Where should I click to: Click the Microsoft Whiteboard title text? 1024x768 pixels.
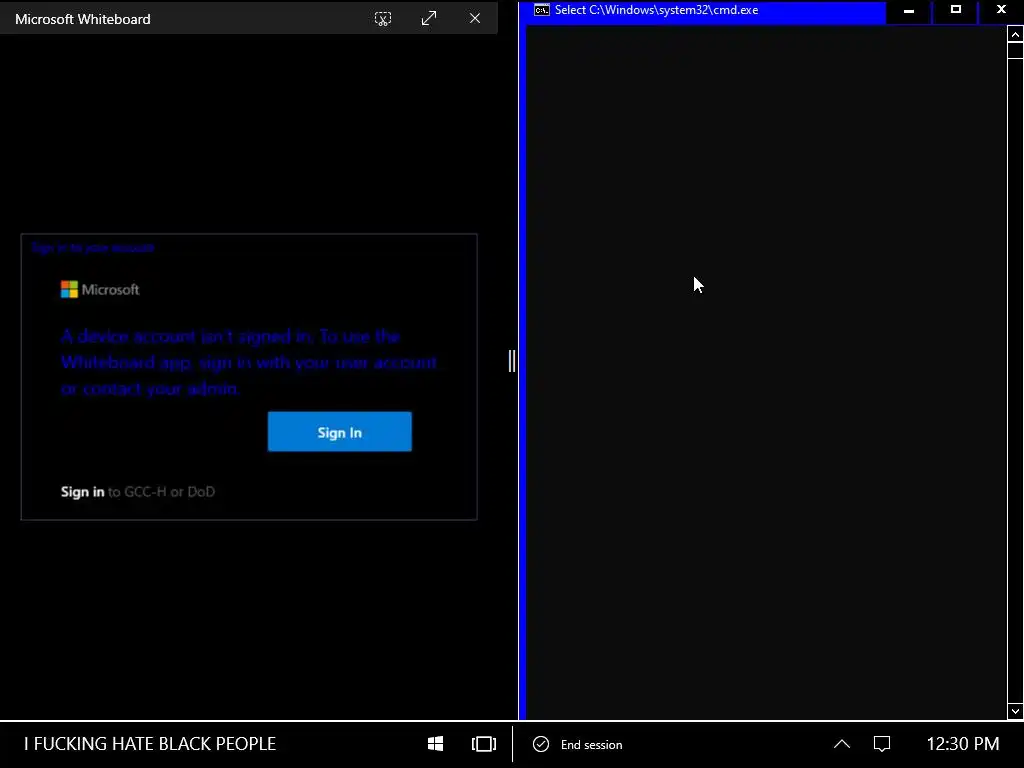point(83,19)
